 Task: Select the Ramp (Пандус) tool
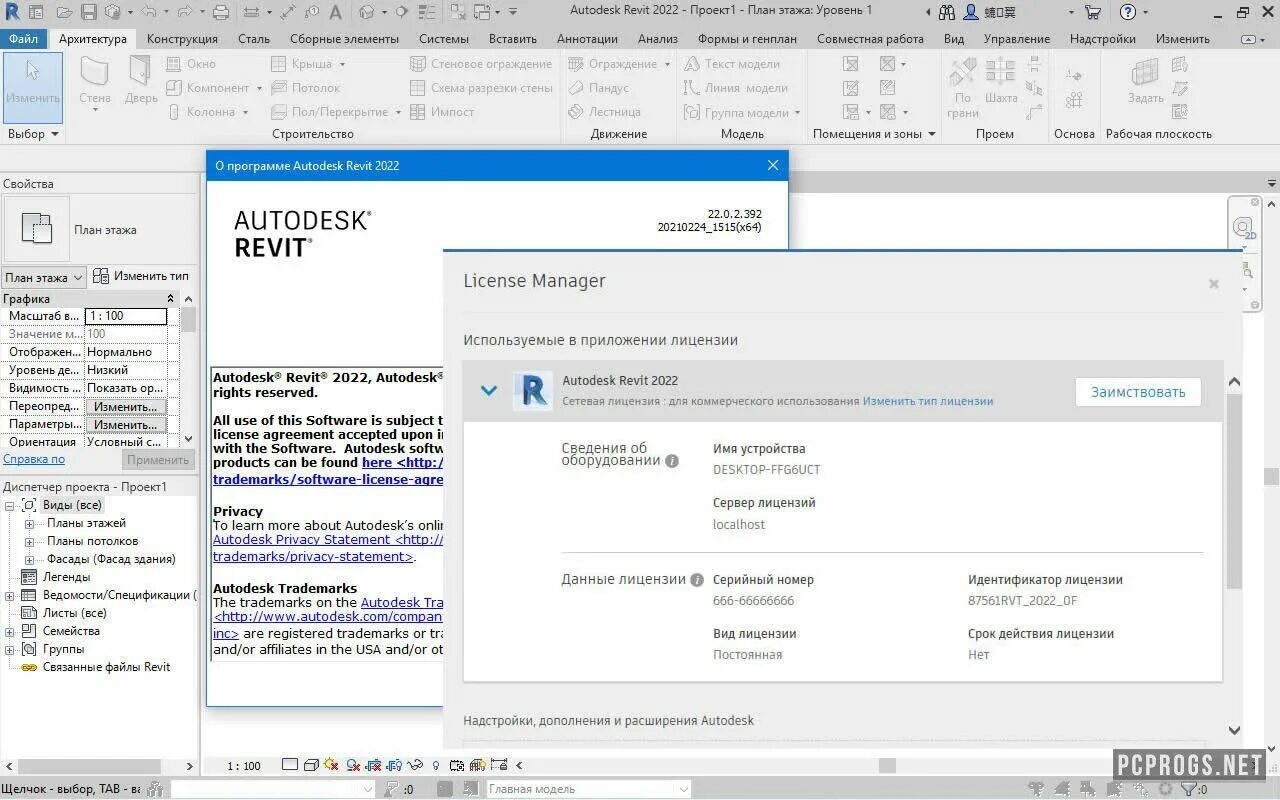pos(598,88)
